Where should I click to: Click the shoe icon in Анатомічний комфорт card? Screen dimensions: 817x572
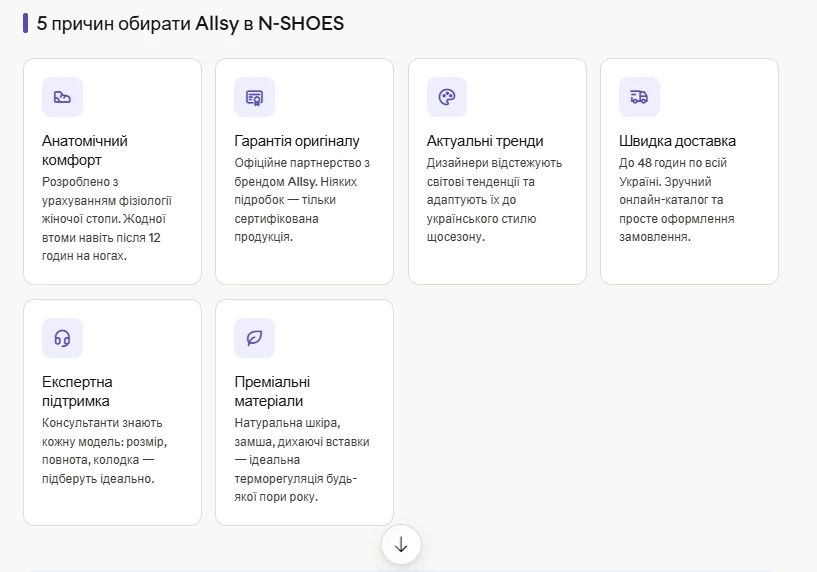[63, 97]
